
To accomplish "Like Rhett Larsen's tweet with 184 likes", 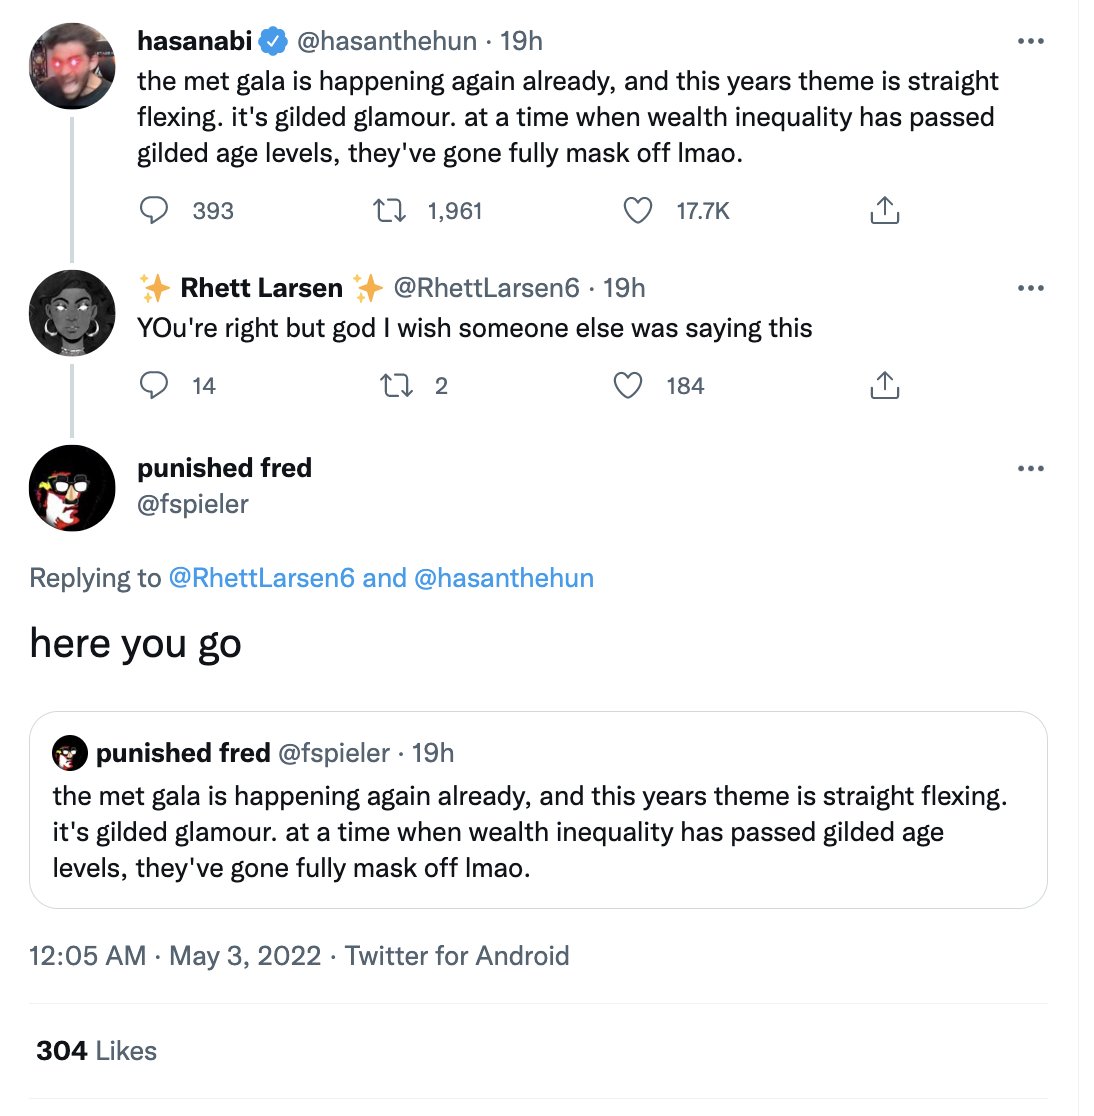I will point(628,386).
